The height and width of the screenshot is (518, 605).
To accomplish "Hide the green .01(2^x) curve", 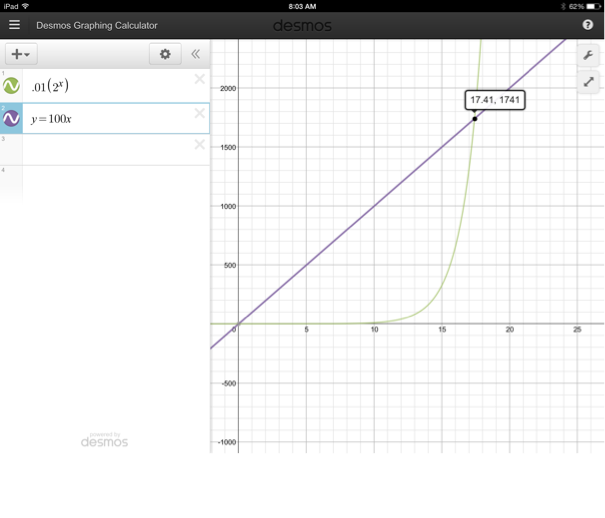I will click(x=12, y=87).
